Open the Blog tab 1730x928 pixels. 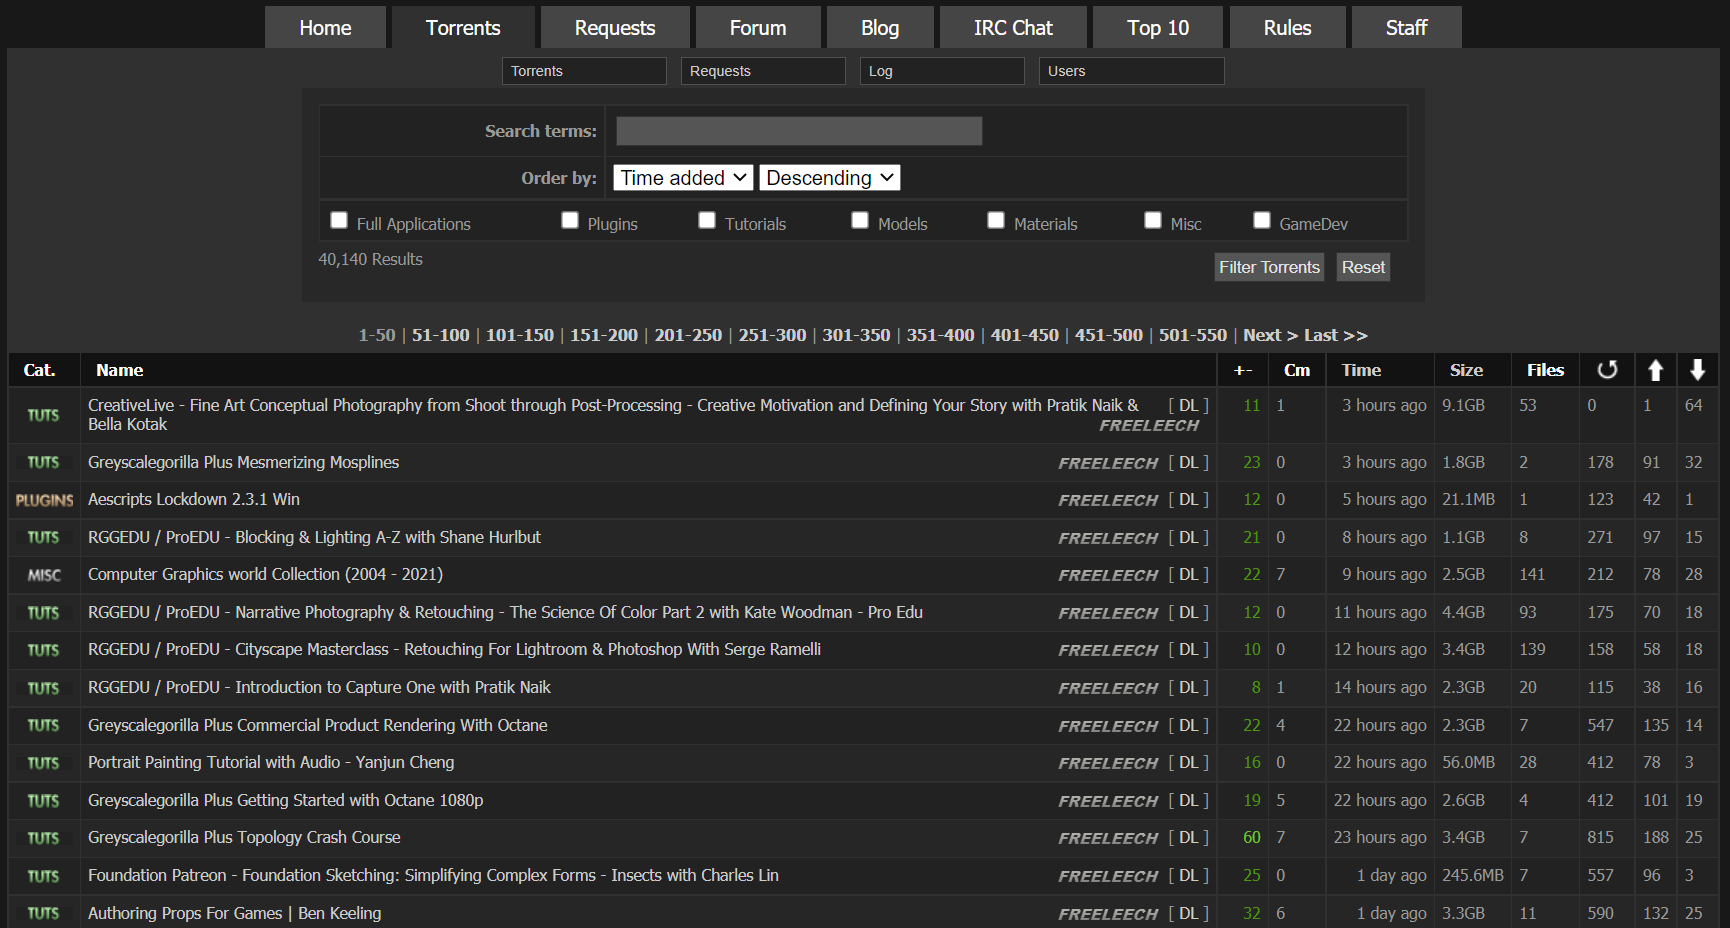[880, 28]
